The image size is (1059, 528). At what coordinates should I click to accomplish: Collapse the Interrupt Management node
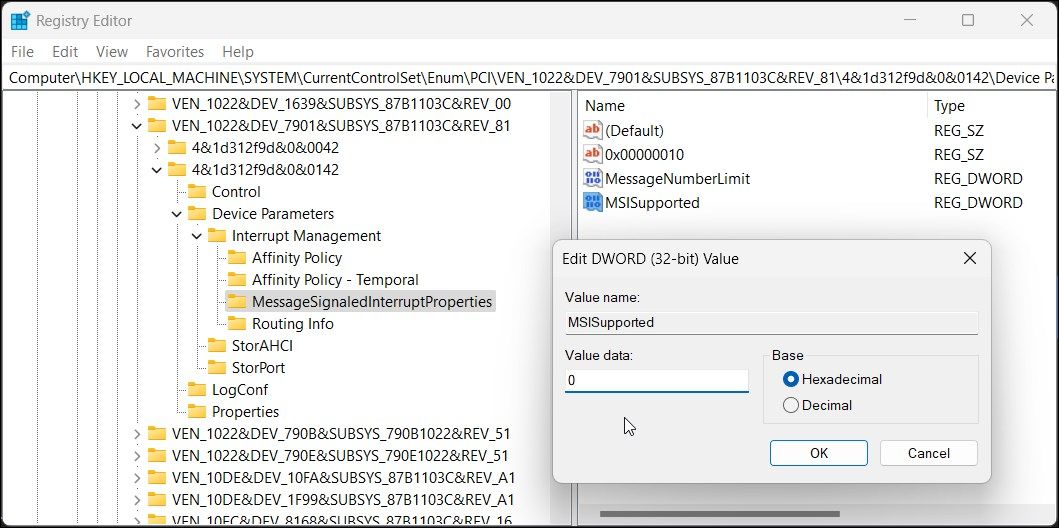tap(196, 236)
